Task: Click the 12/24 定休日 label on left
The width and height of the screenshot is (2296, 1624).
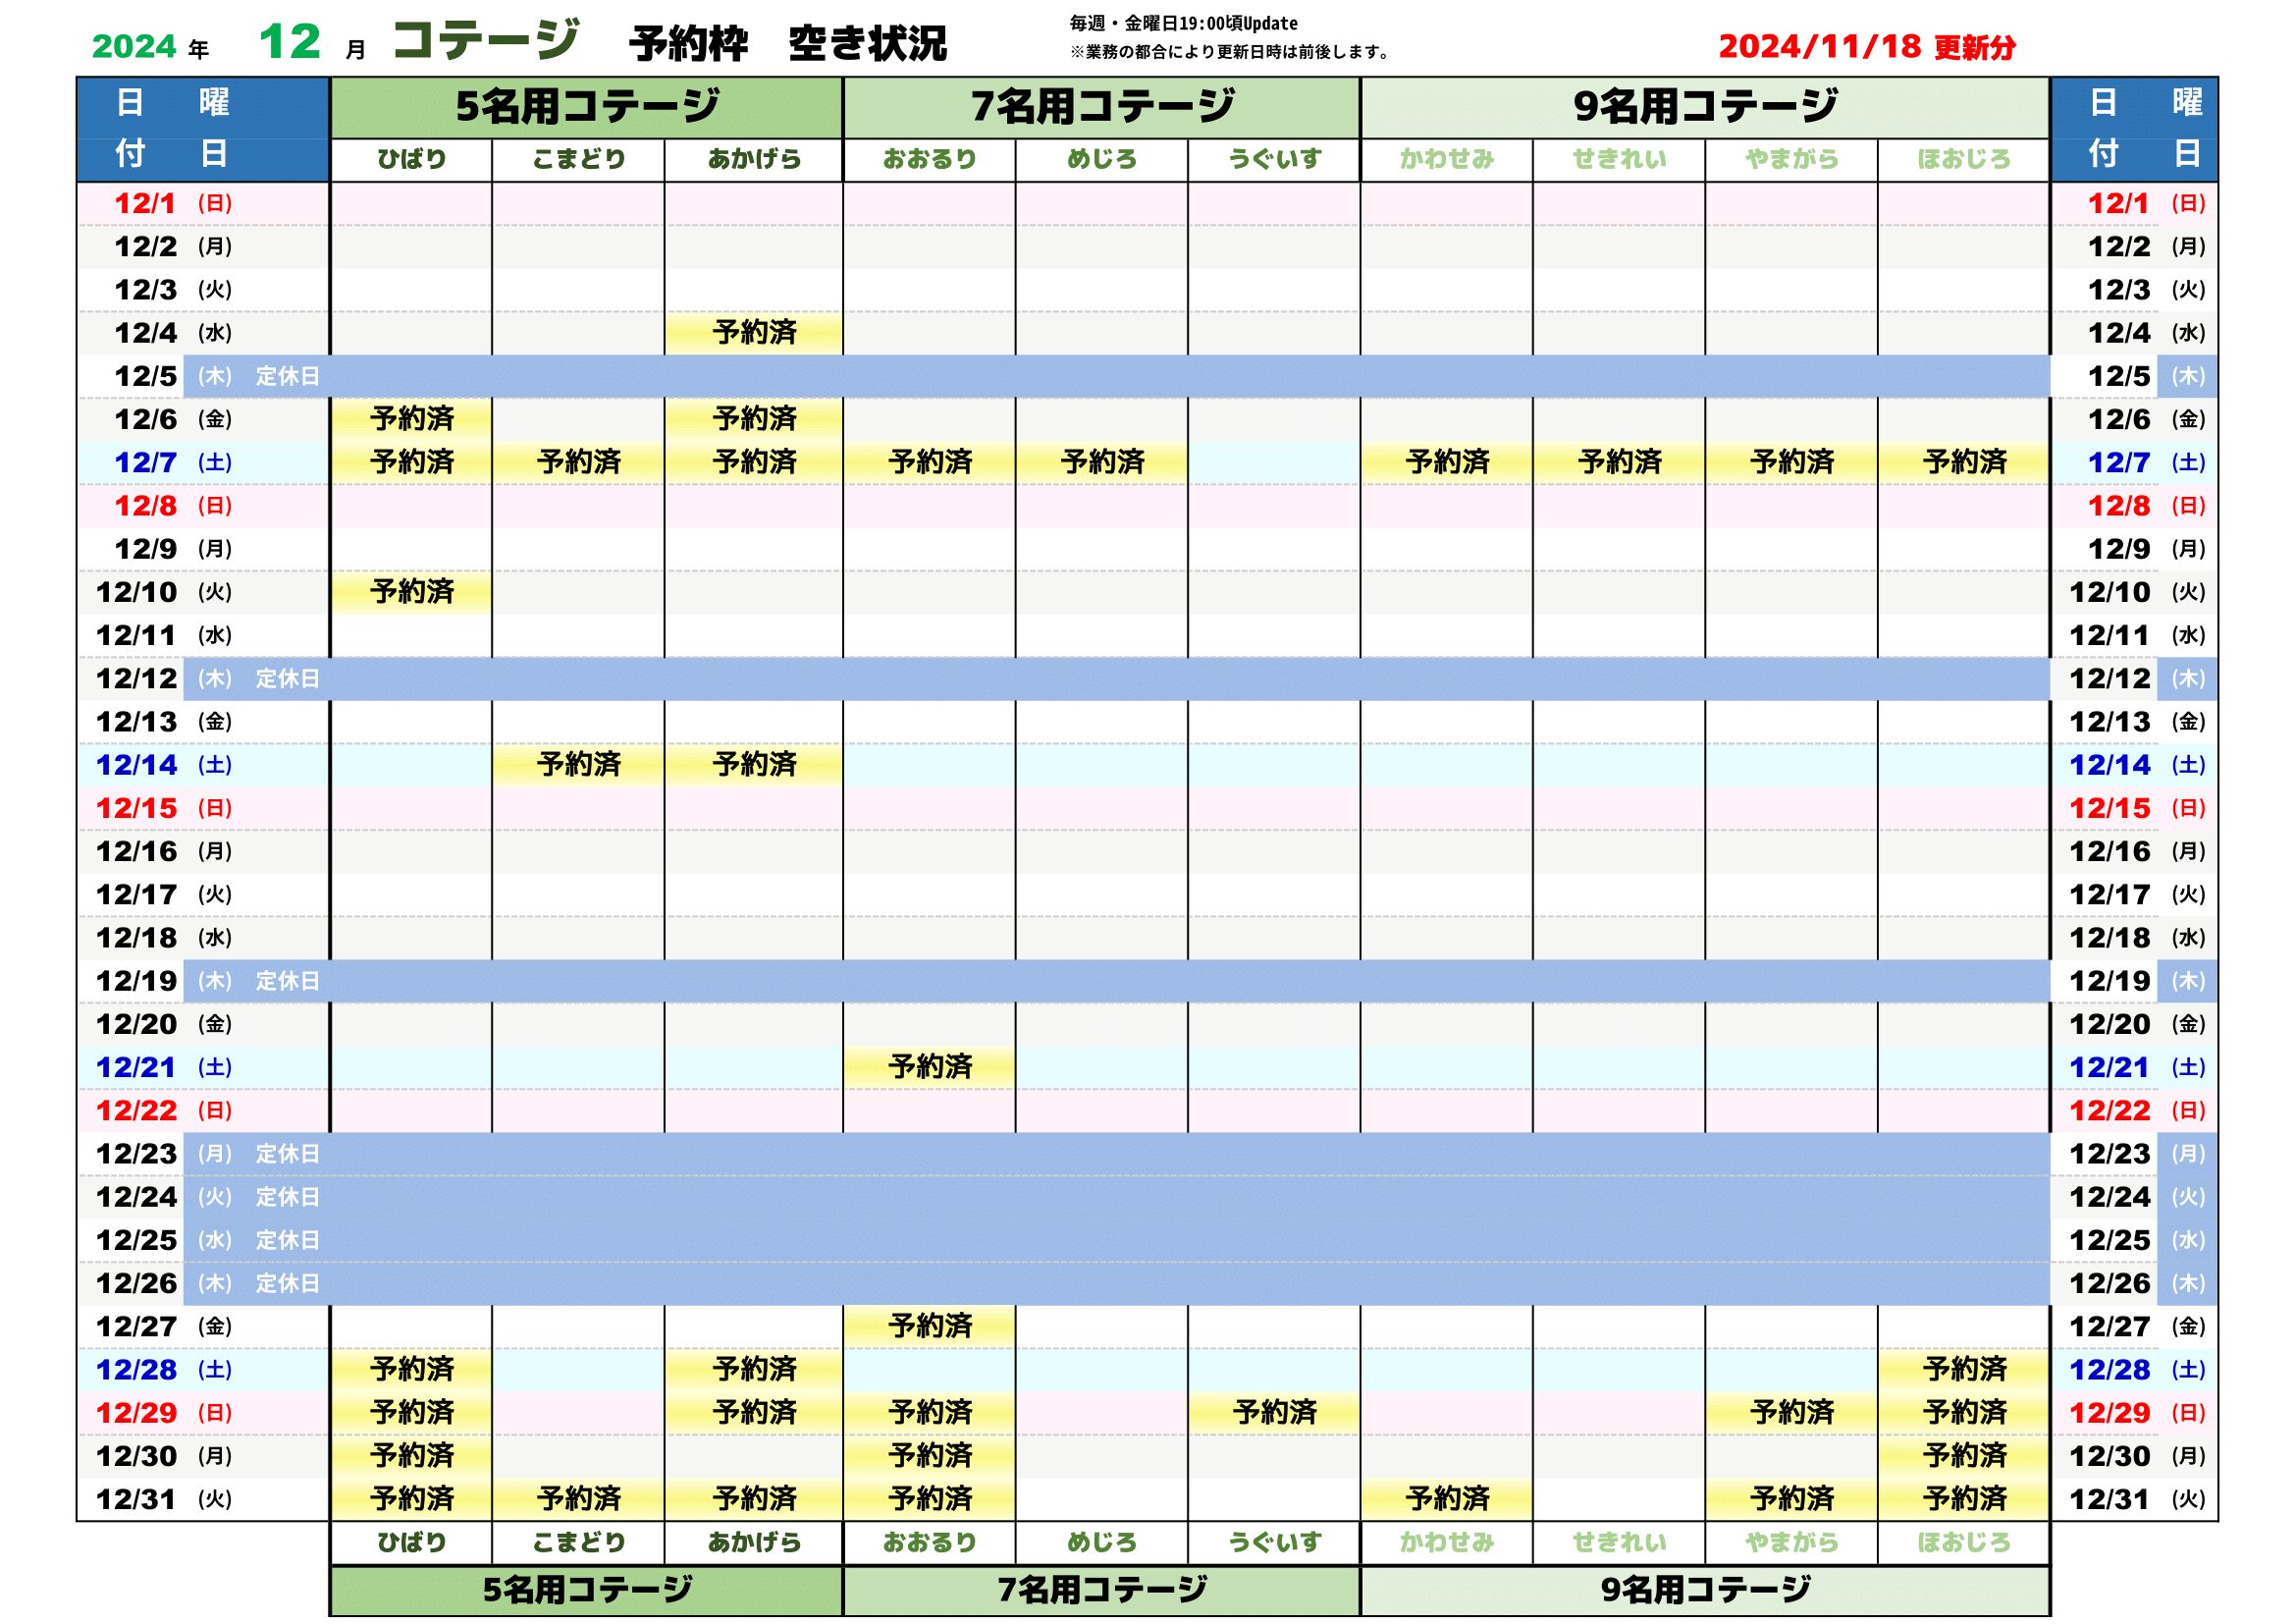Action: tap(287, 1197)
